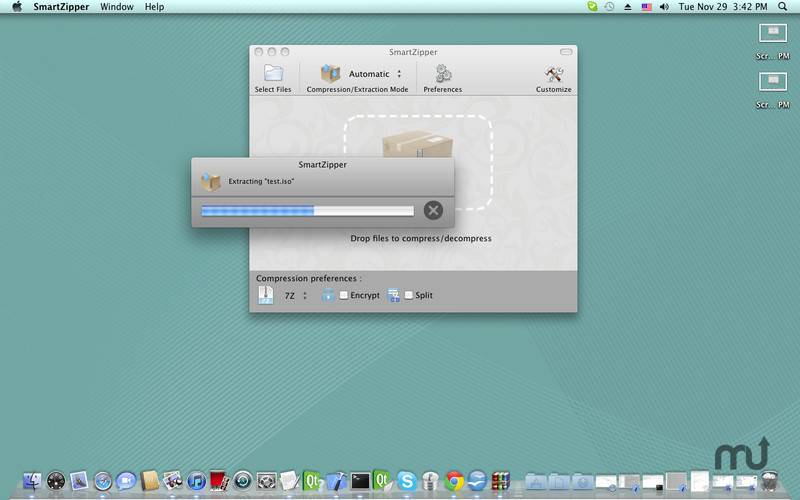Click the 7Z archive format file icon

(266, 295)
